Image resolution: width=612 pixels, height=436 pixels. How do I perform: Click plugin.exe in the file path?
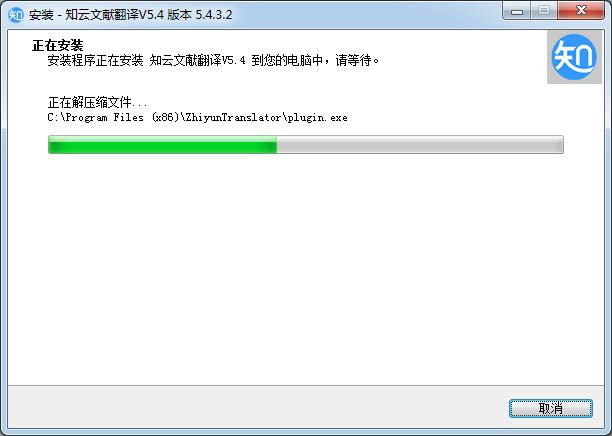point(317,117)
